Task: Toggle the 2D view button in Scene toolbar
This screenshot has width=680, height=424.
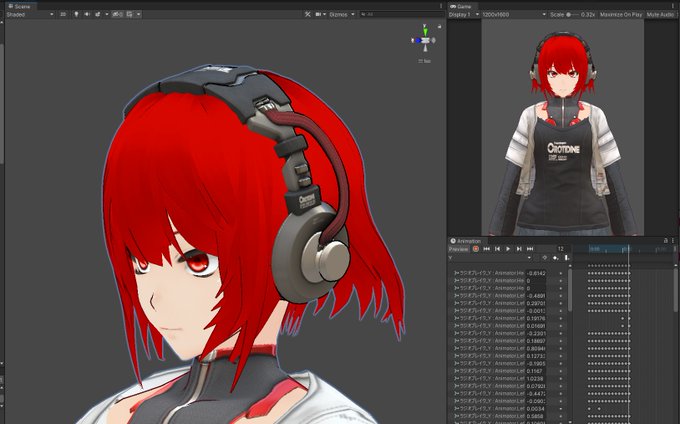Action: [63, 14]
